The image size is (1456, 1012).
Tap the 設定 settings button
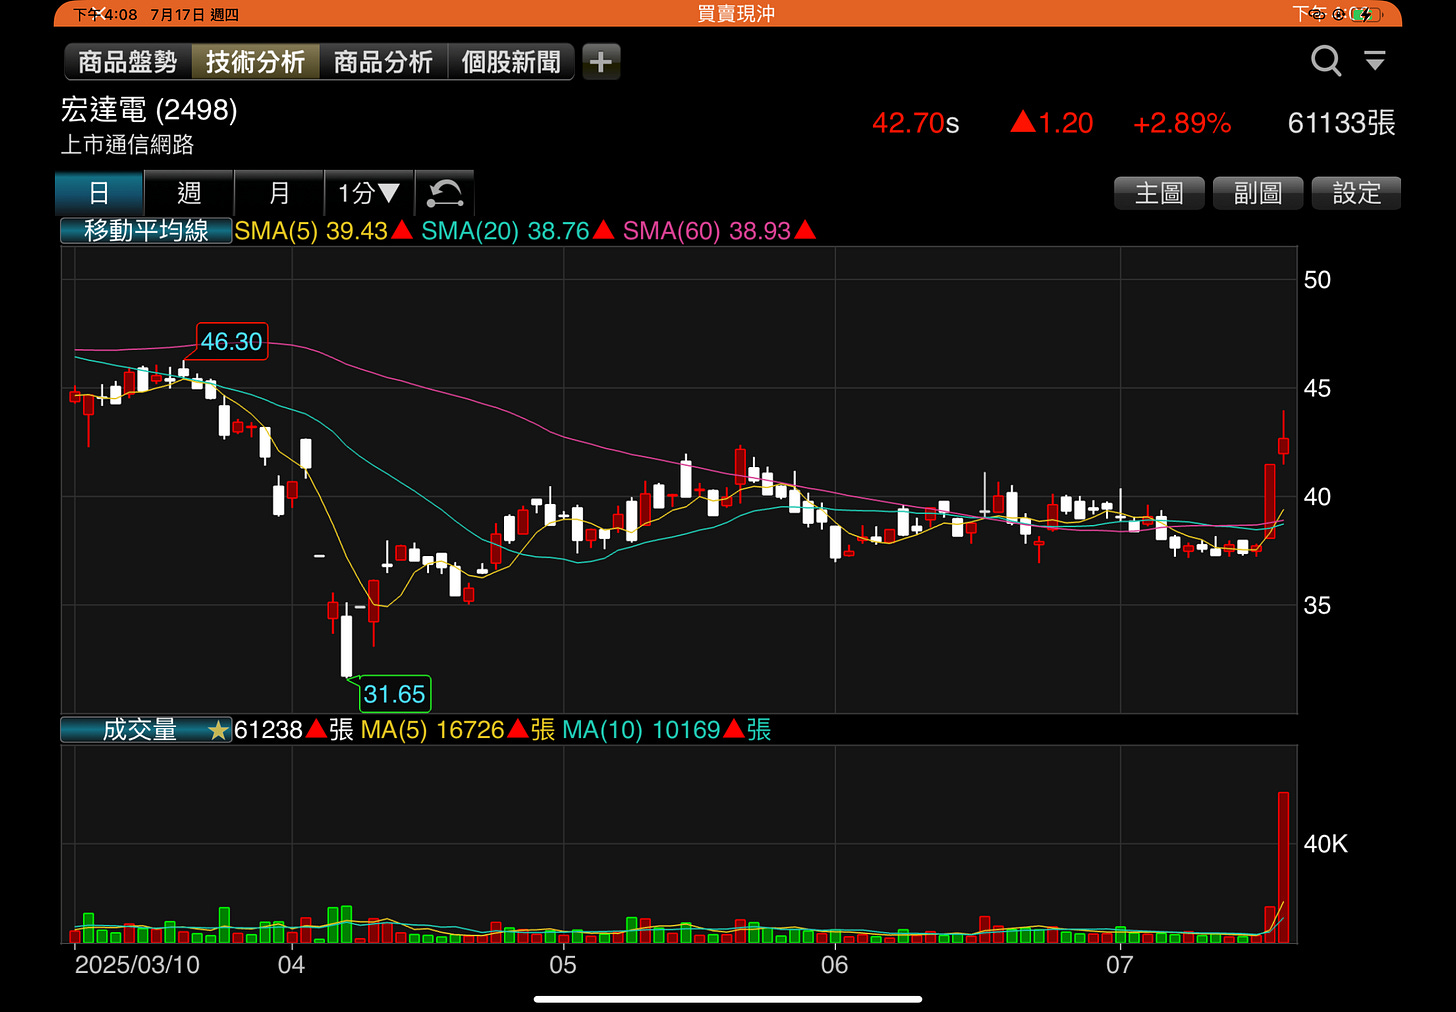point(1356,193)
